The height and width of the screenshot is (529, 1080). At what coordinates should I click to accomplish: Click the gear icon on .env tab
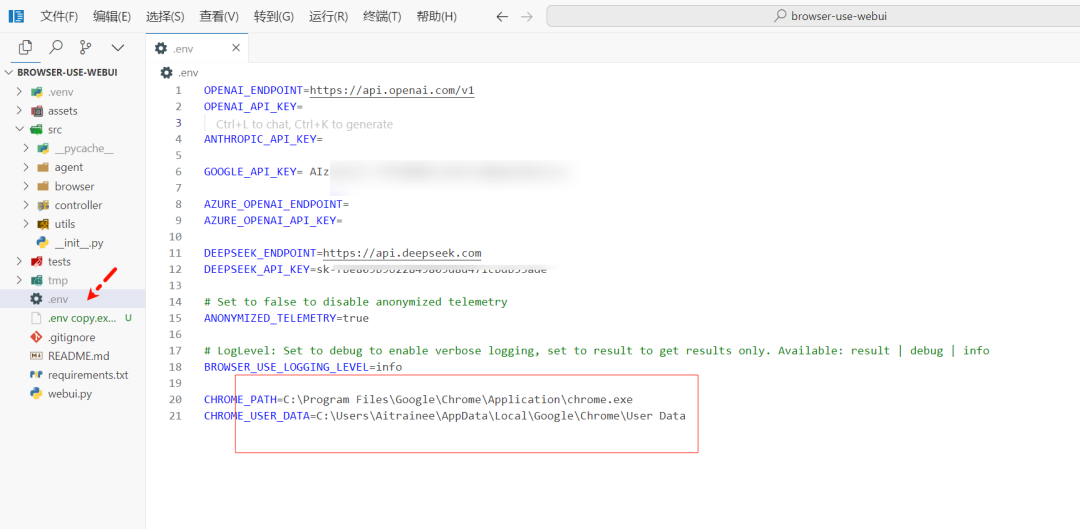160,48
